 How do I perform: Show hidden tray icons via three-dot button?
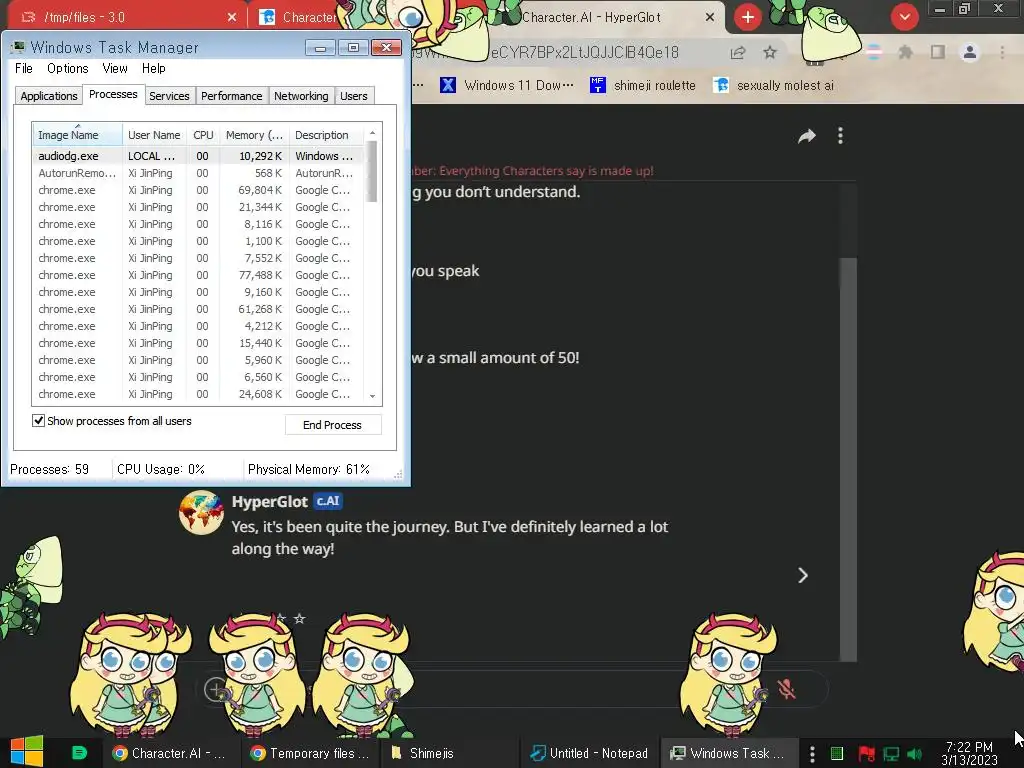[812, 754]
